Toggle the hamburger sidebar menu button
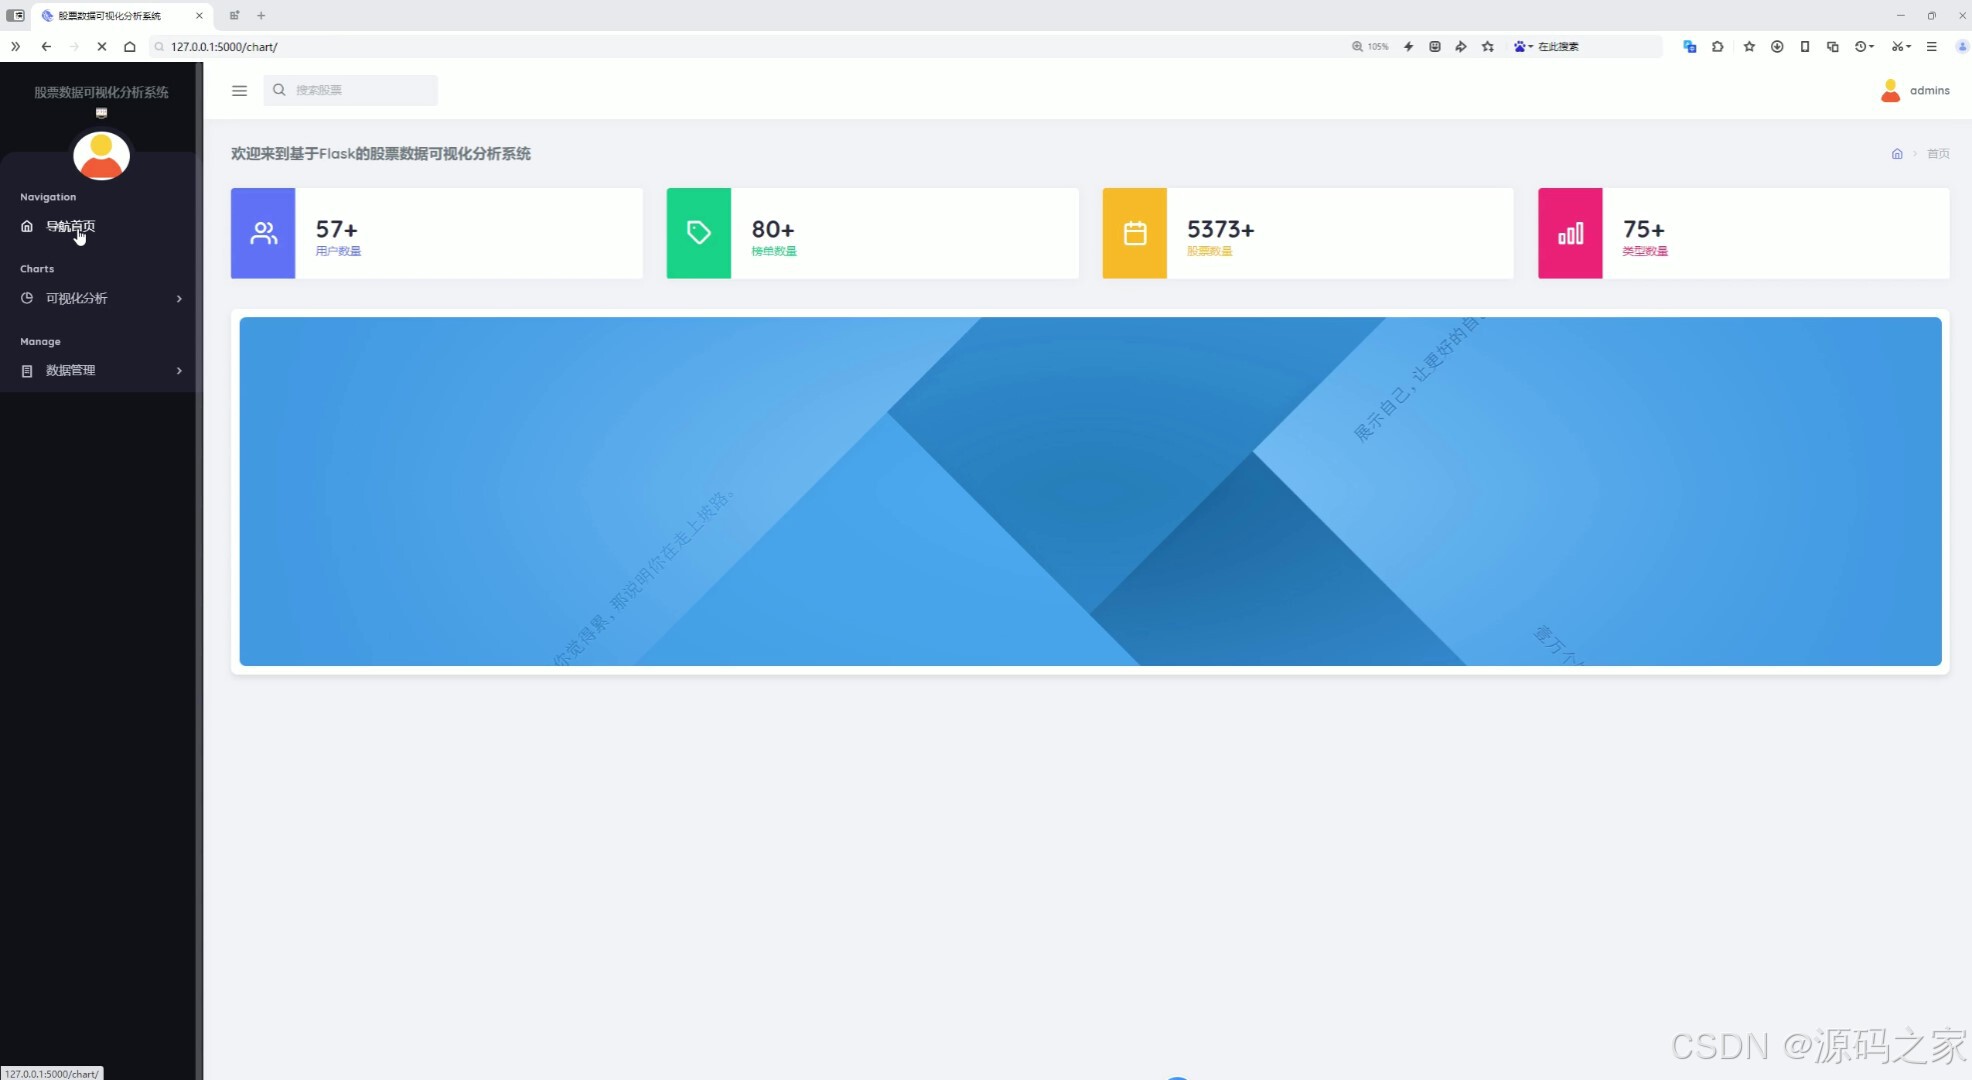Viewport: 1972px width, 1080px height. point(239,90)
